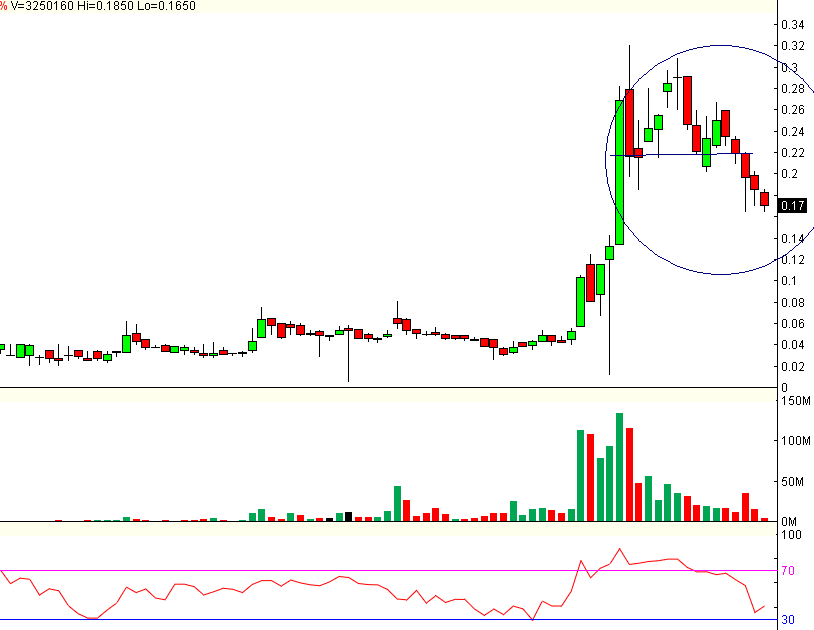Click the 0.02 price axis label
This screenshot has width=814, height=630.
coord(793,366)
